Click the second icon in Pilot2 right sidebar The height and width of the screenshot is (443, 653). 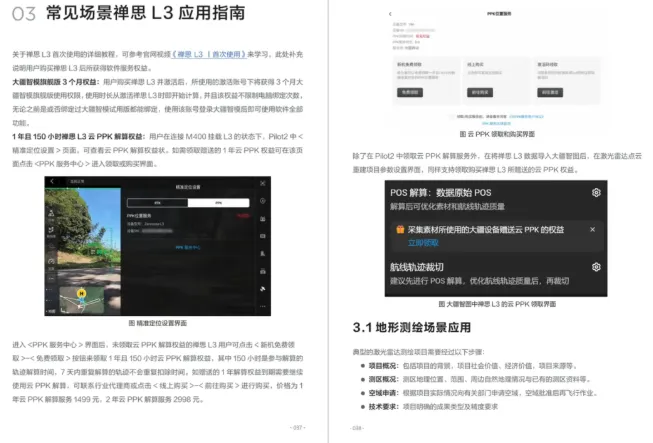pyautogui.click(x=263, y=219)
